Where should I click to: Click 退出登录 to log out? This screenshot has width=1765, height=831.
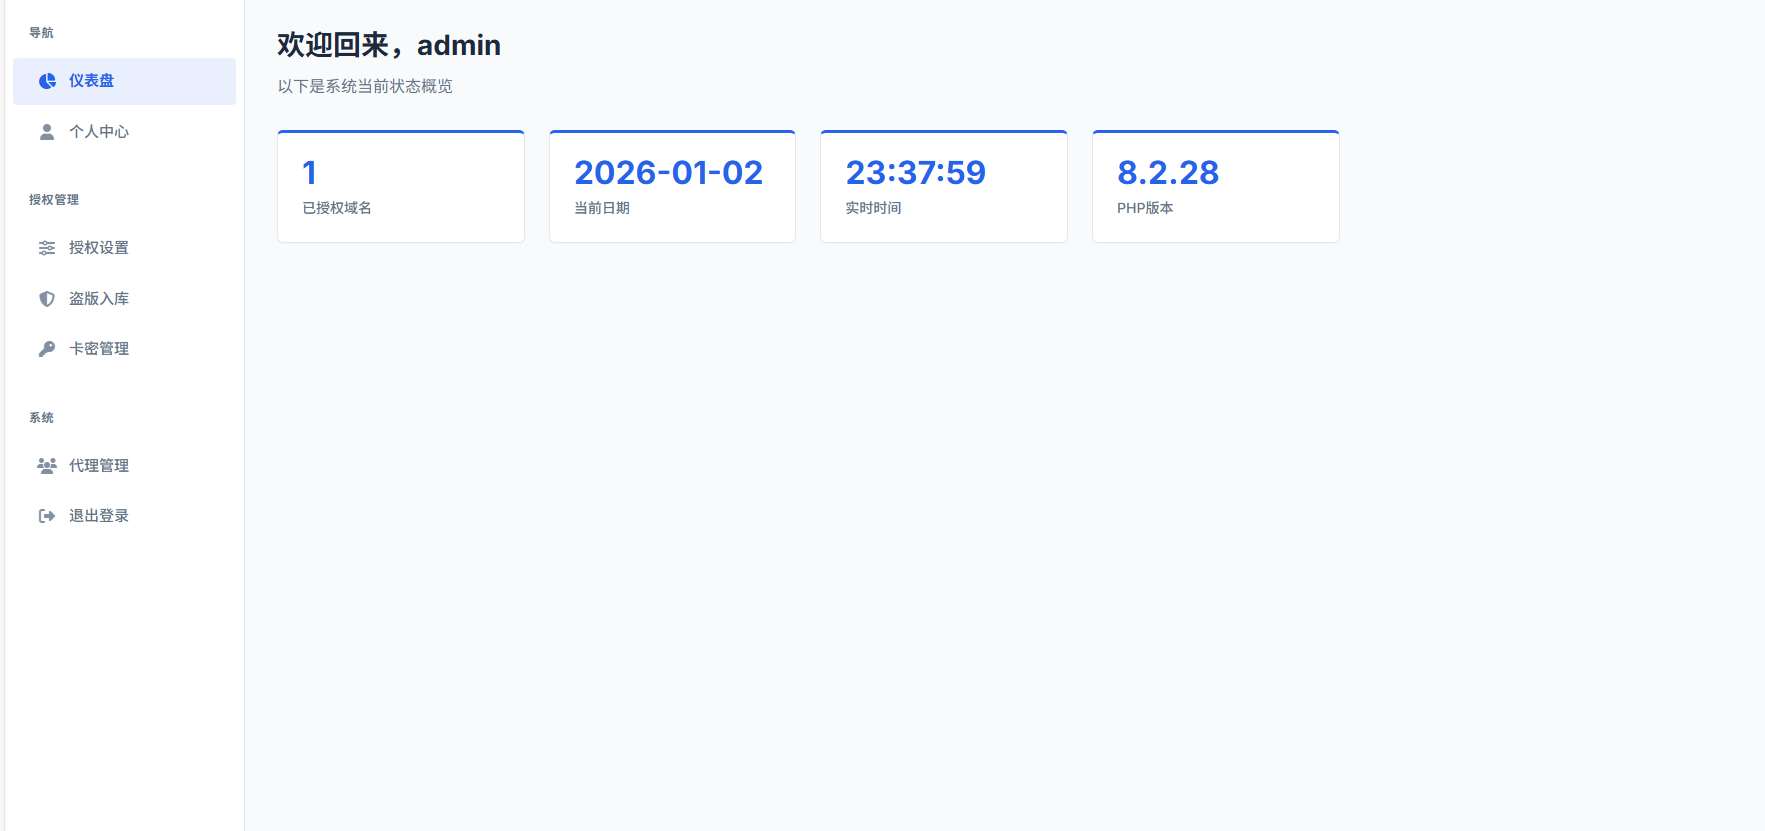coord(99,516)
